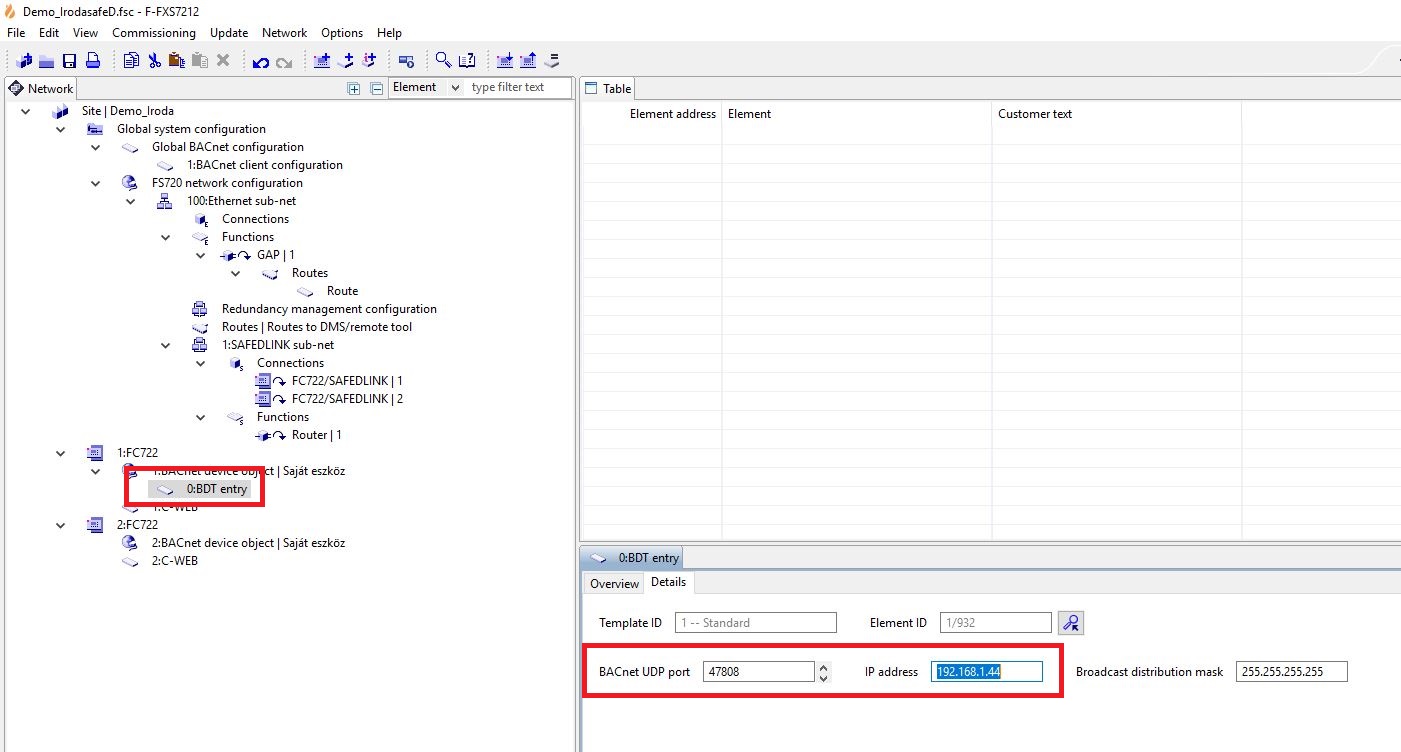The image size is (1401, 752).
Task: Collapse the 1:SAFEDLINK sub-net node
Action: [x=166, y=345]
